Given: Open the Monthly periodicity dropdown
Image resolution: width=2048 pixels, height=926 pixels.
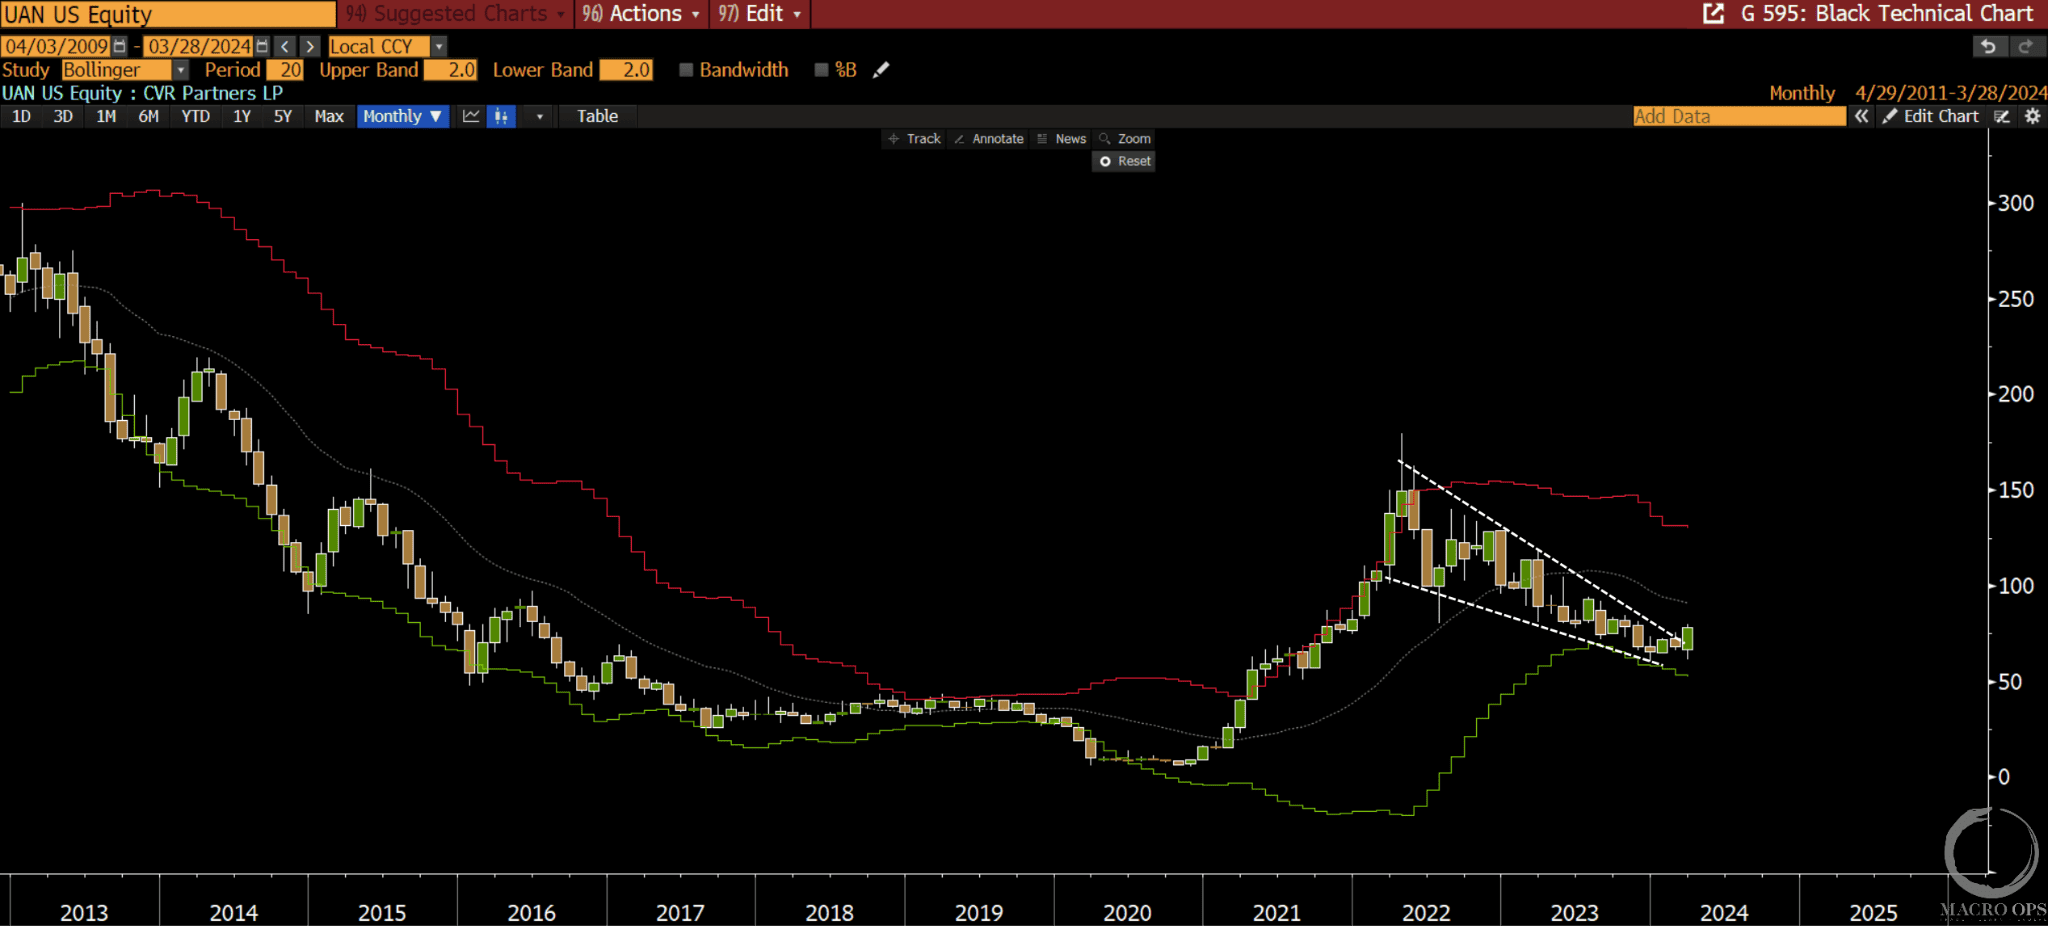Looking at the screenshot, I should pyautogui.click(x=403, y=116).
